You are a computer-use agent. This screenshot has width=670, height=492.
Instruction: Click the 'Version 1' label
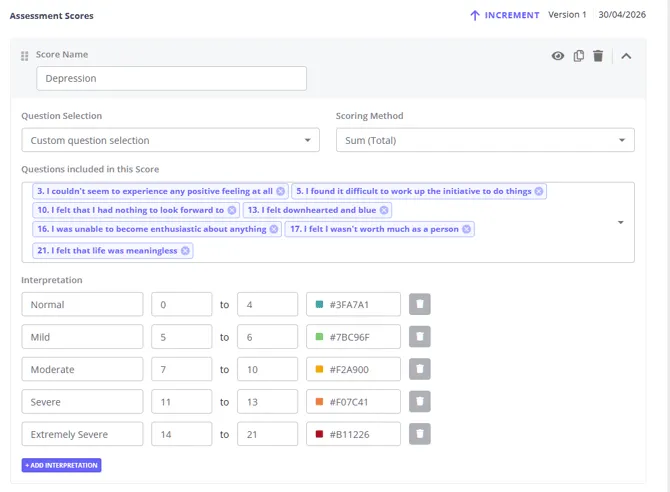point(567,15)
